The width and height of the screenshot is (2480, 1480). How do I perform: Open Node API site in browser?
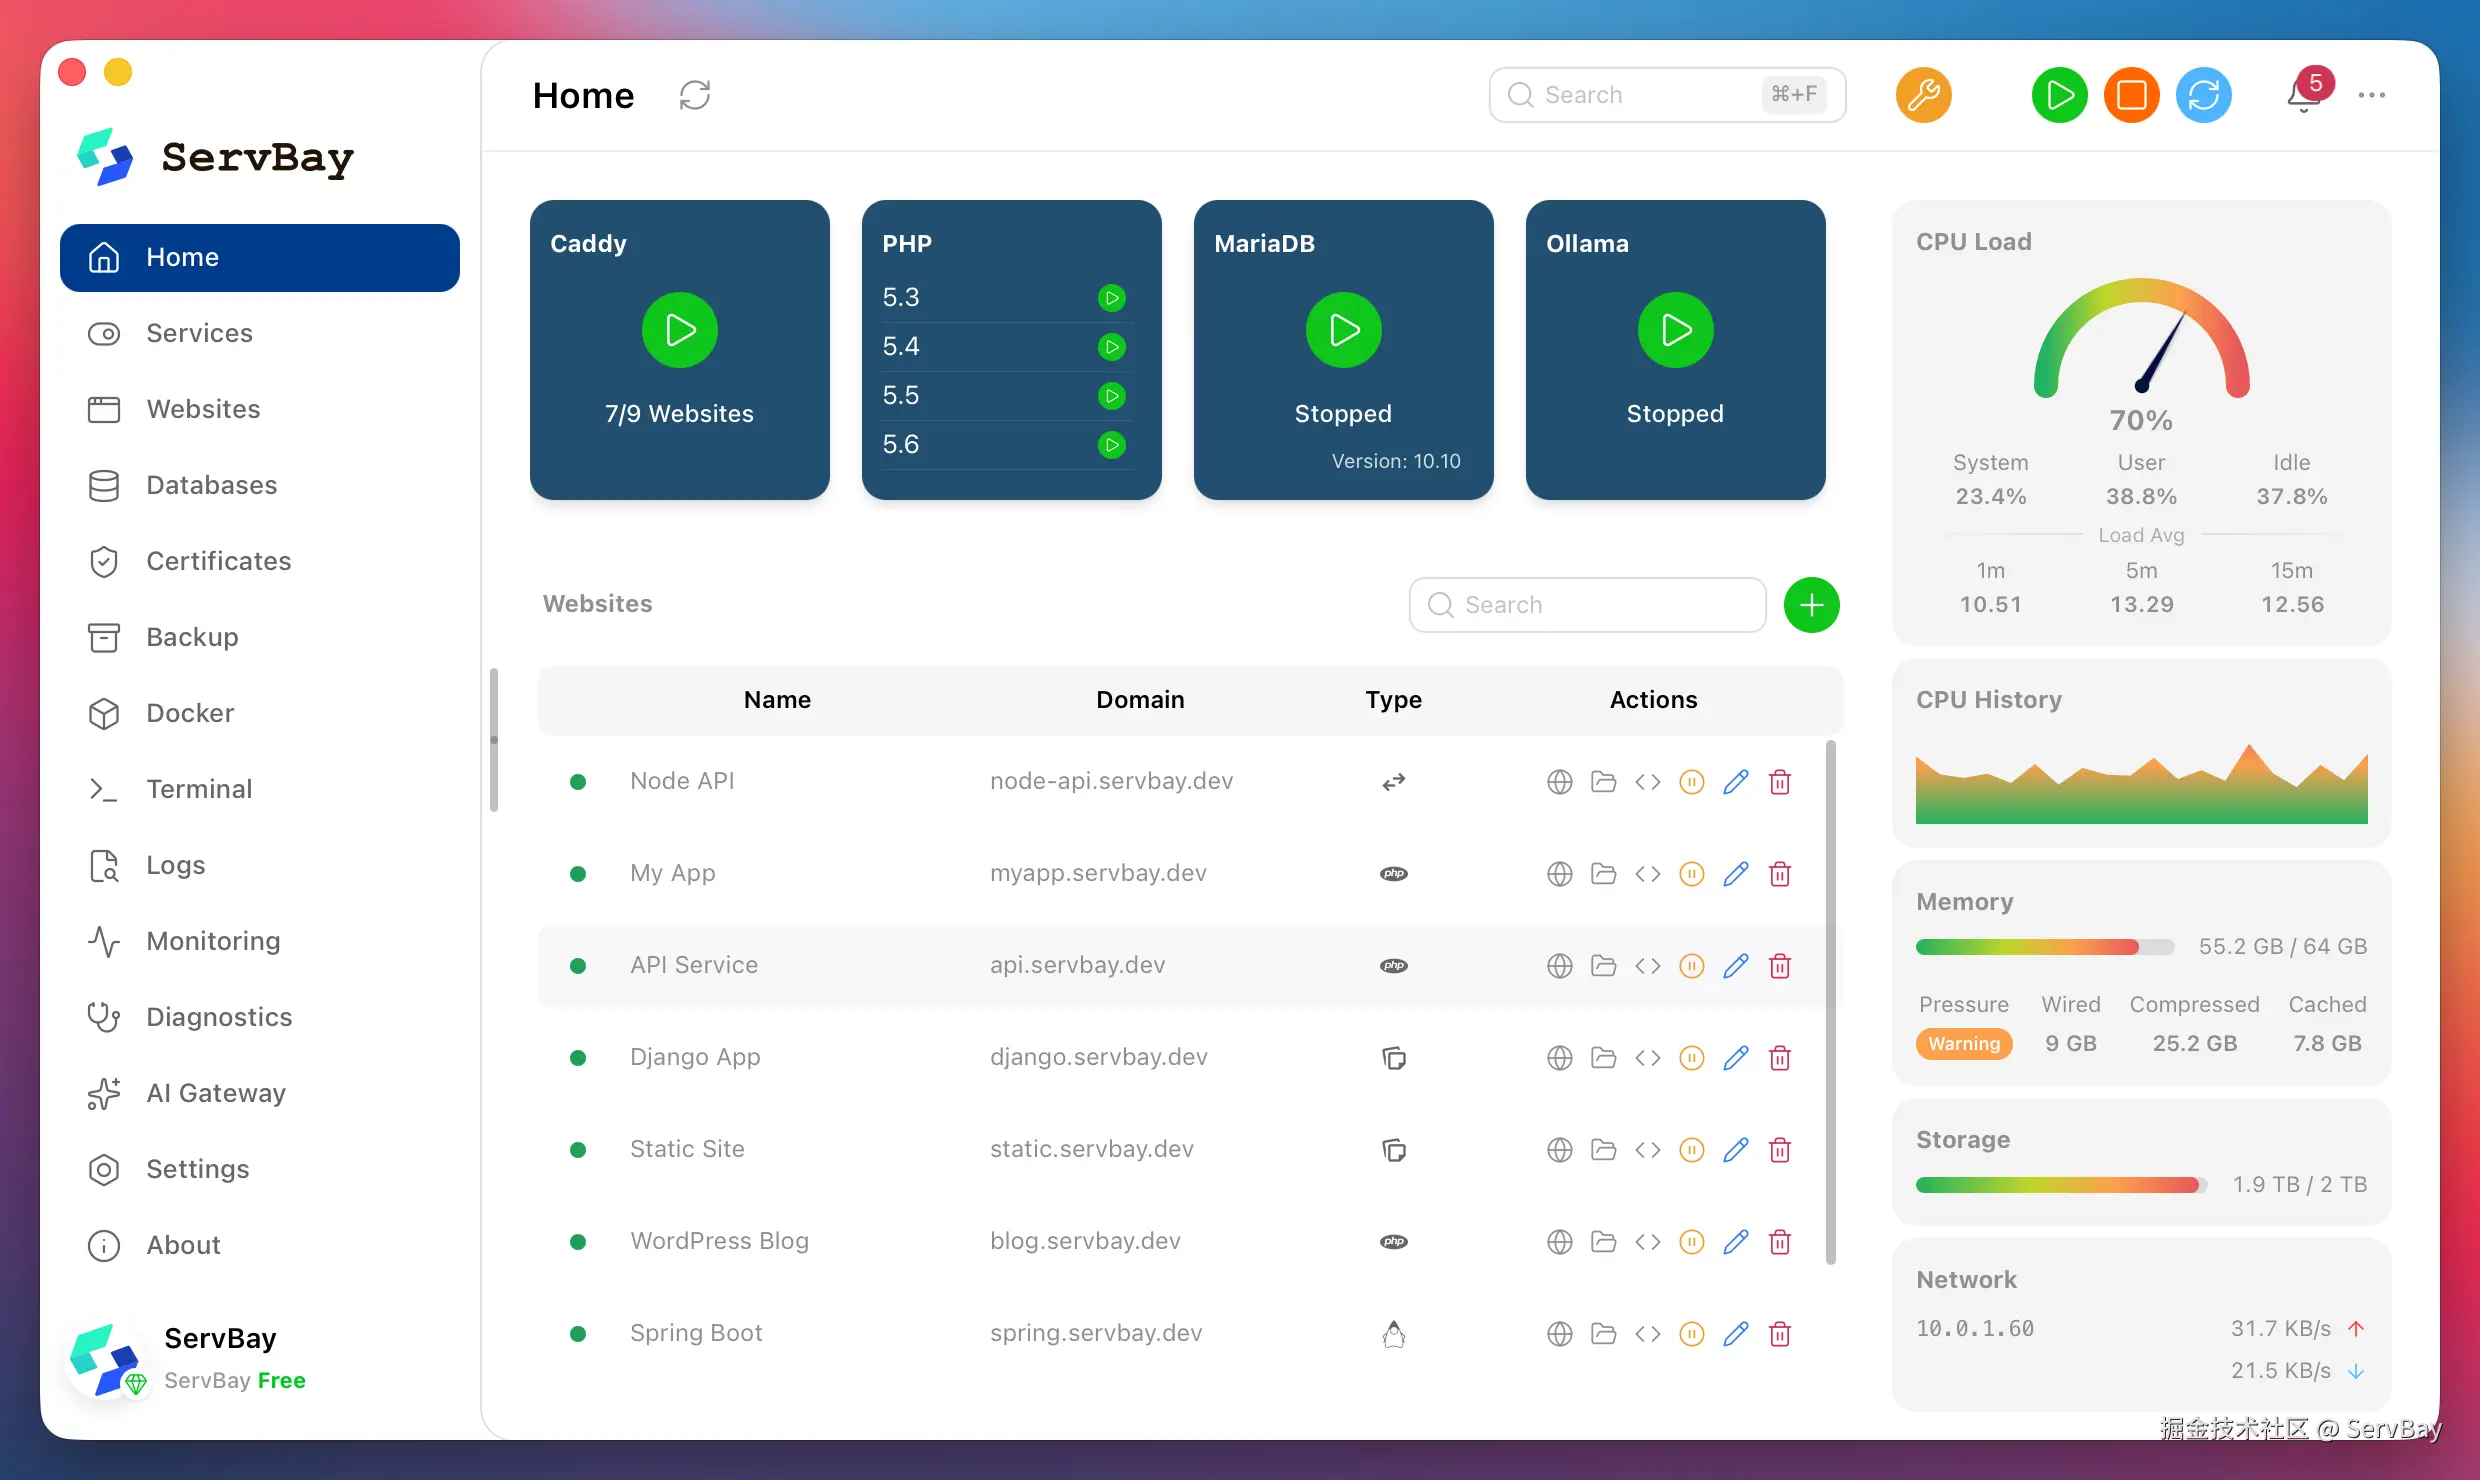coord(1559,782)
